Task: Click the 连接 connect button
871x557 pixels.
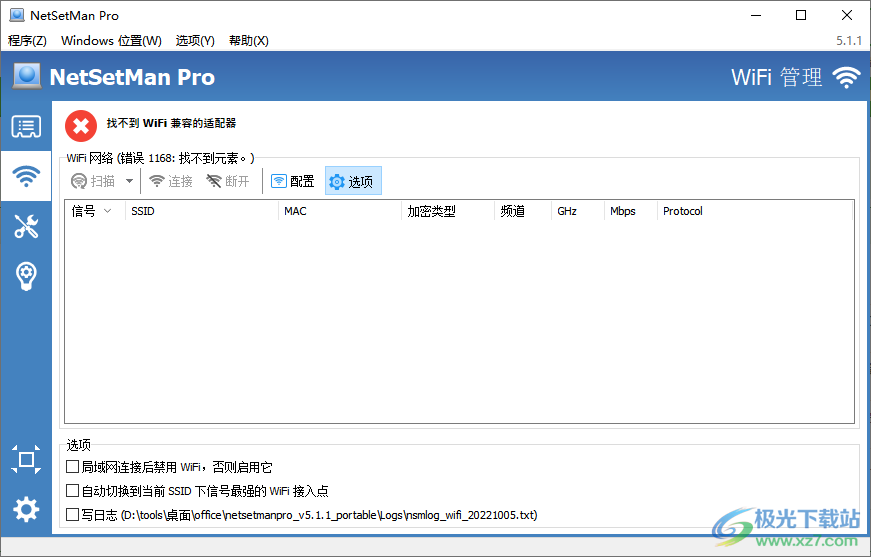Action: (171, 181)
